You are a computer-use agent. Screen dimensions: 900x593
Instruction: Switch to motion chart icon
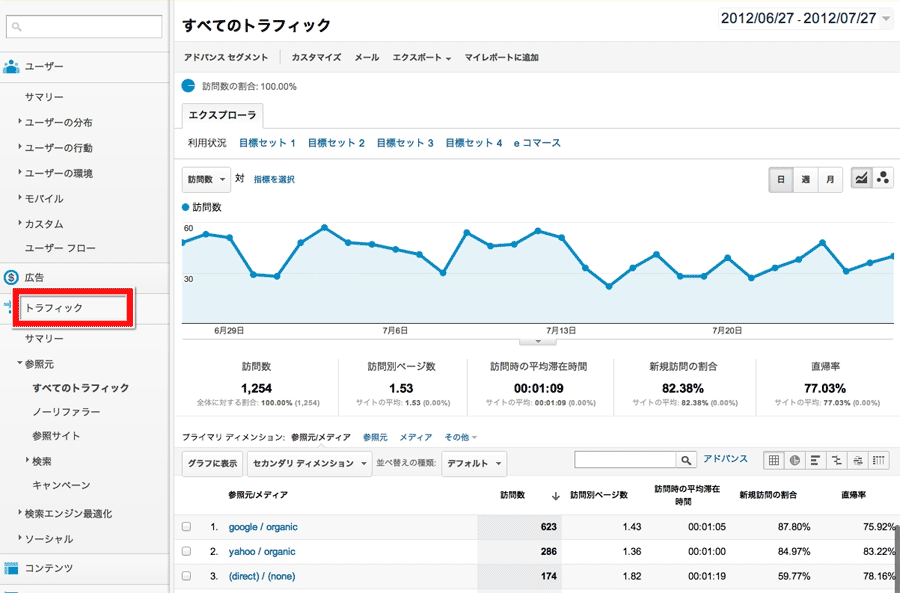[x=883, y=179]
